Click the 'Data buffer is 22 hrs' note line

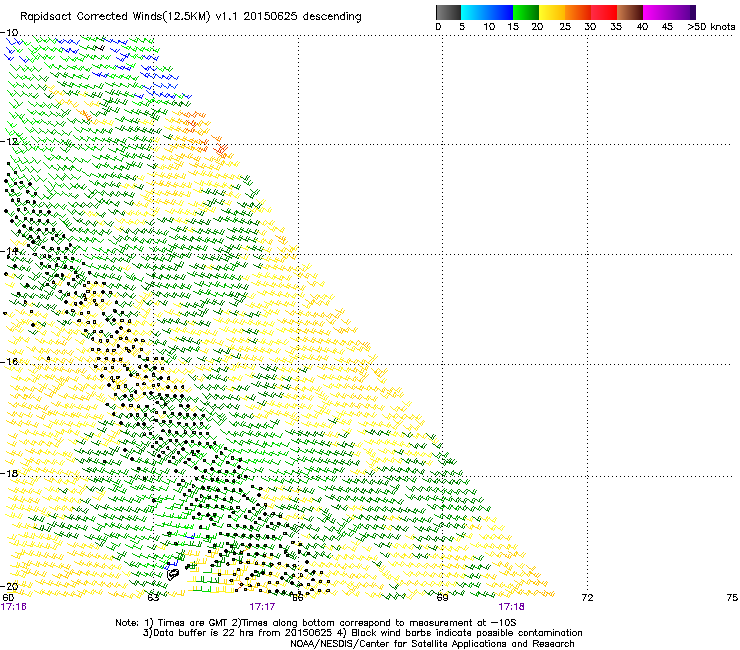pyautogui.click(x=363, y=633)
